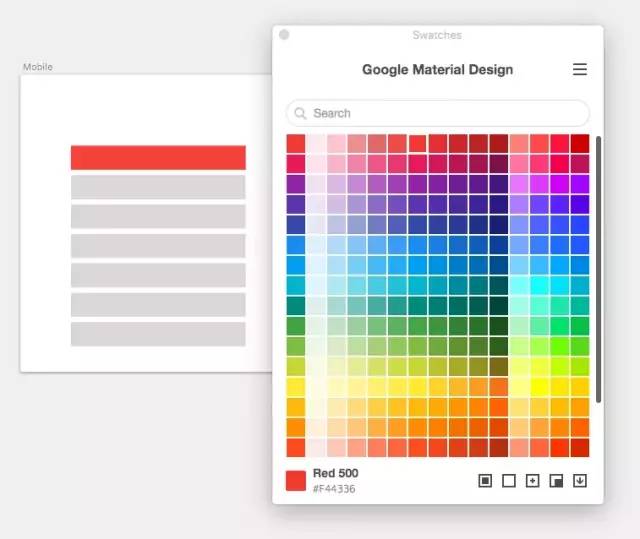This screenshot has width=640, height=539.
Task: Apply swatch as border using empty-square icon
Action: 509,481
